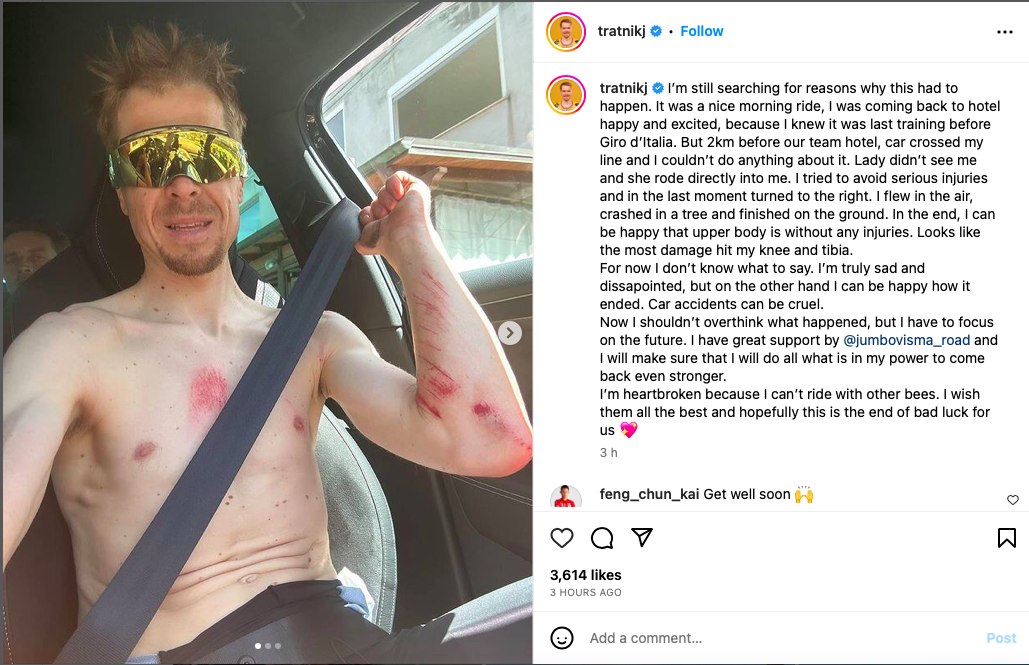Save post with bookmark icon
The image size is (1029, 665).
coord(1007,538)
